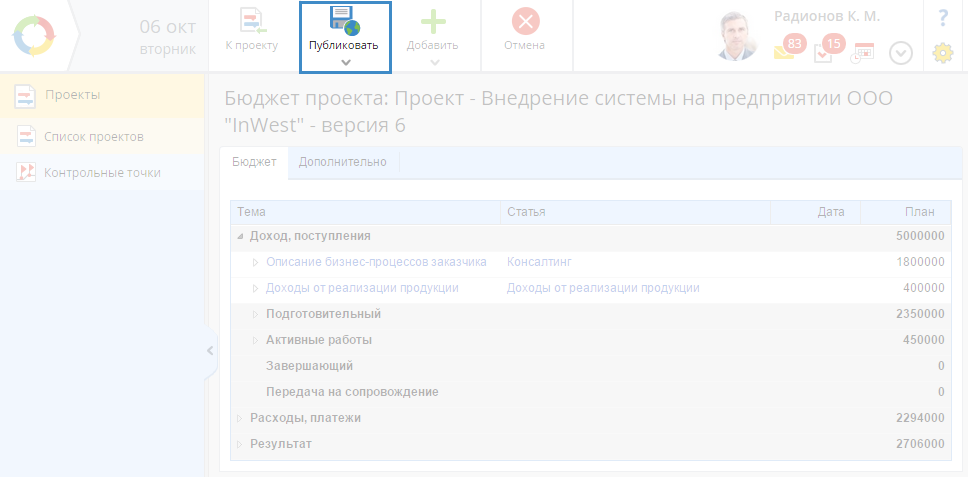Open the calendar icon in header
Screen dimensions: 968x477
[862, 52]
